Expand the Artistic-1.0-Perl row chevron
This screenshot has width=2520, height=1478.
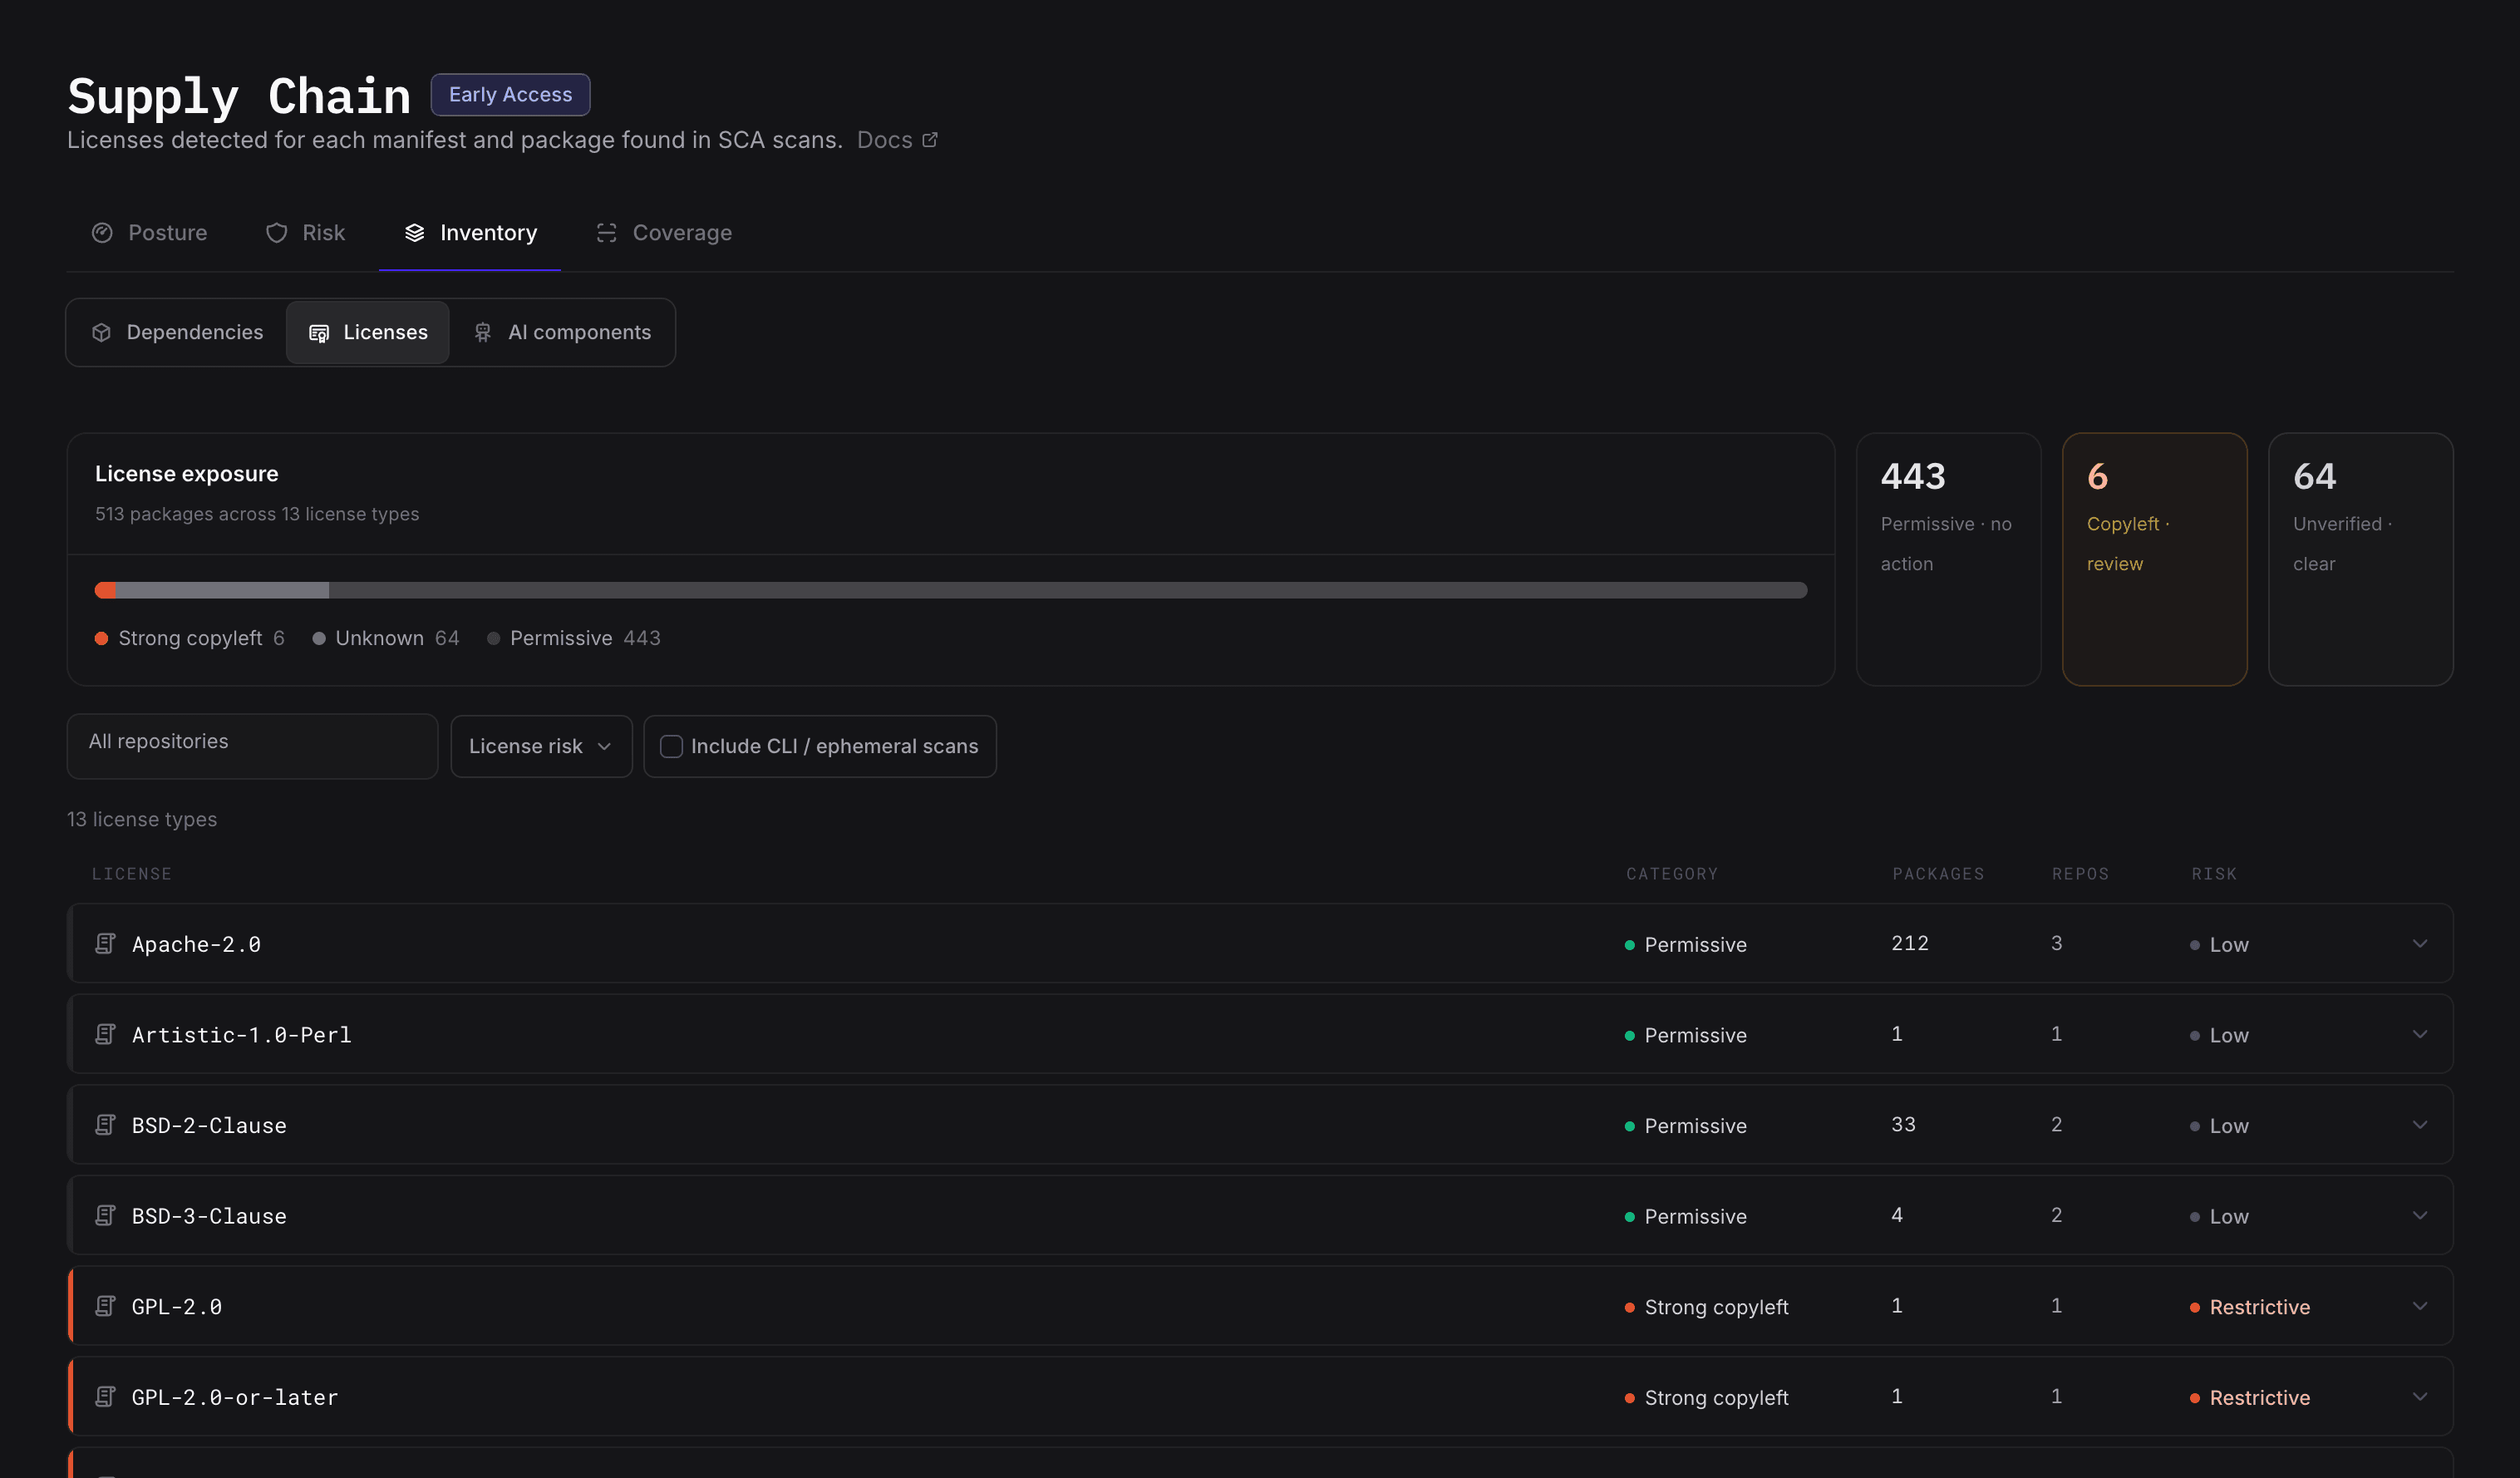2420,1034
